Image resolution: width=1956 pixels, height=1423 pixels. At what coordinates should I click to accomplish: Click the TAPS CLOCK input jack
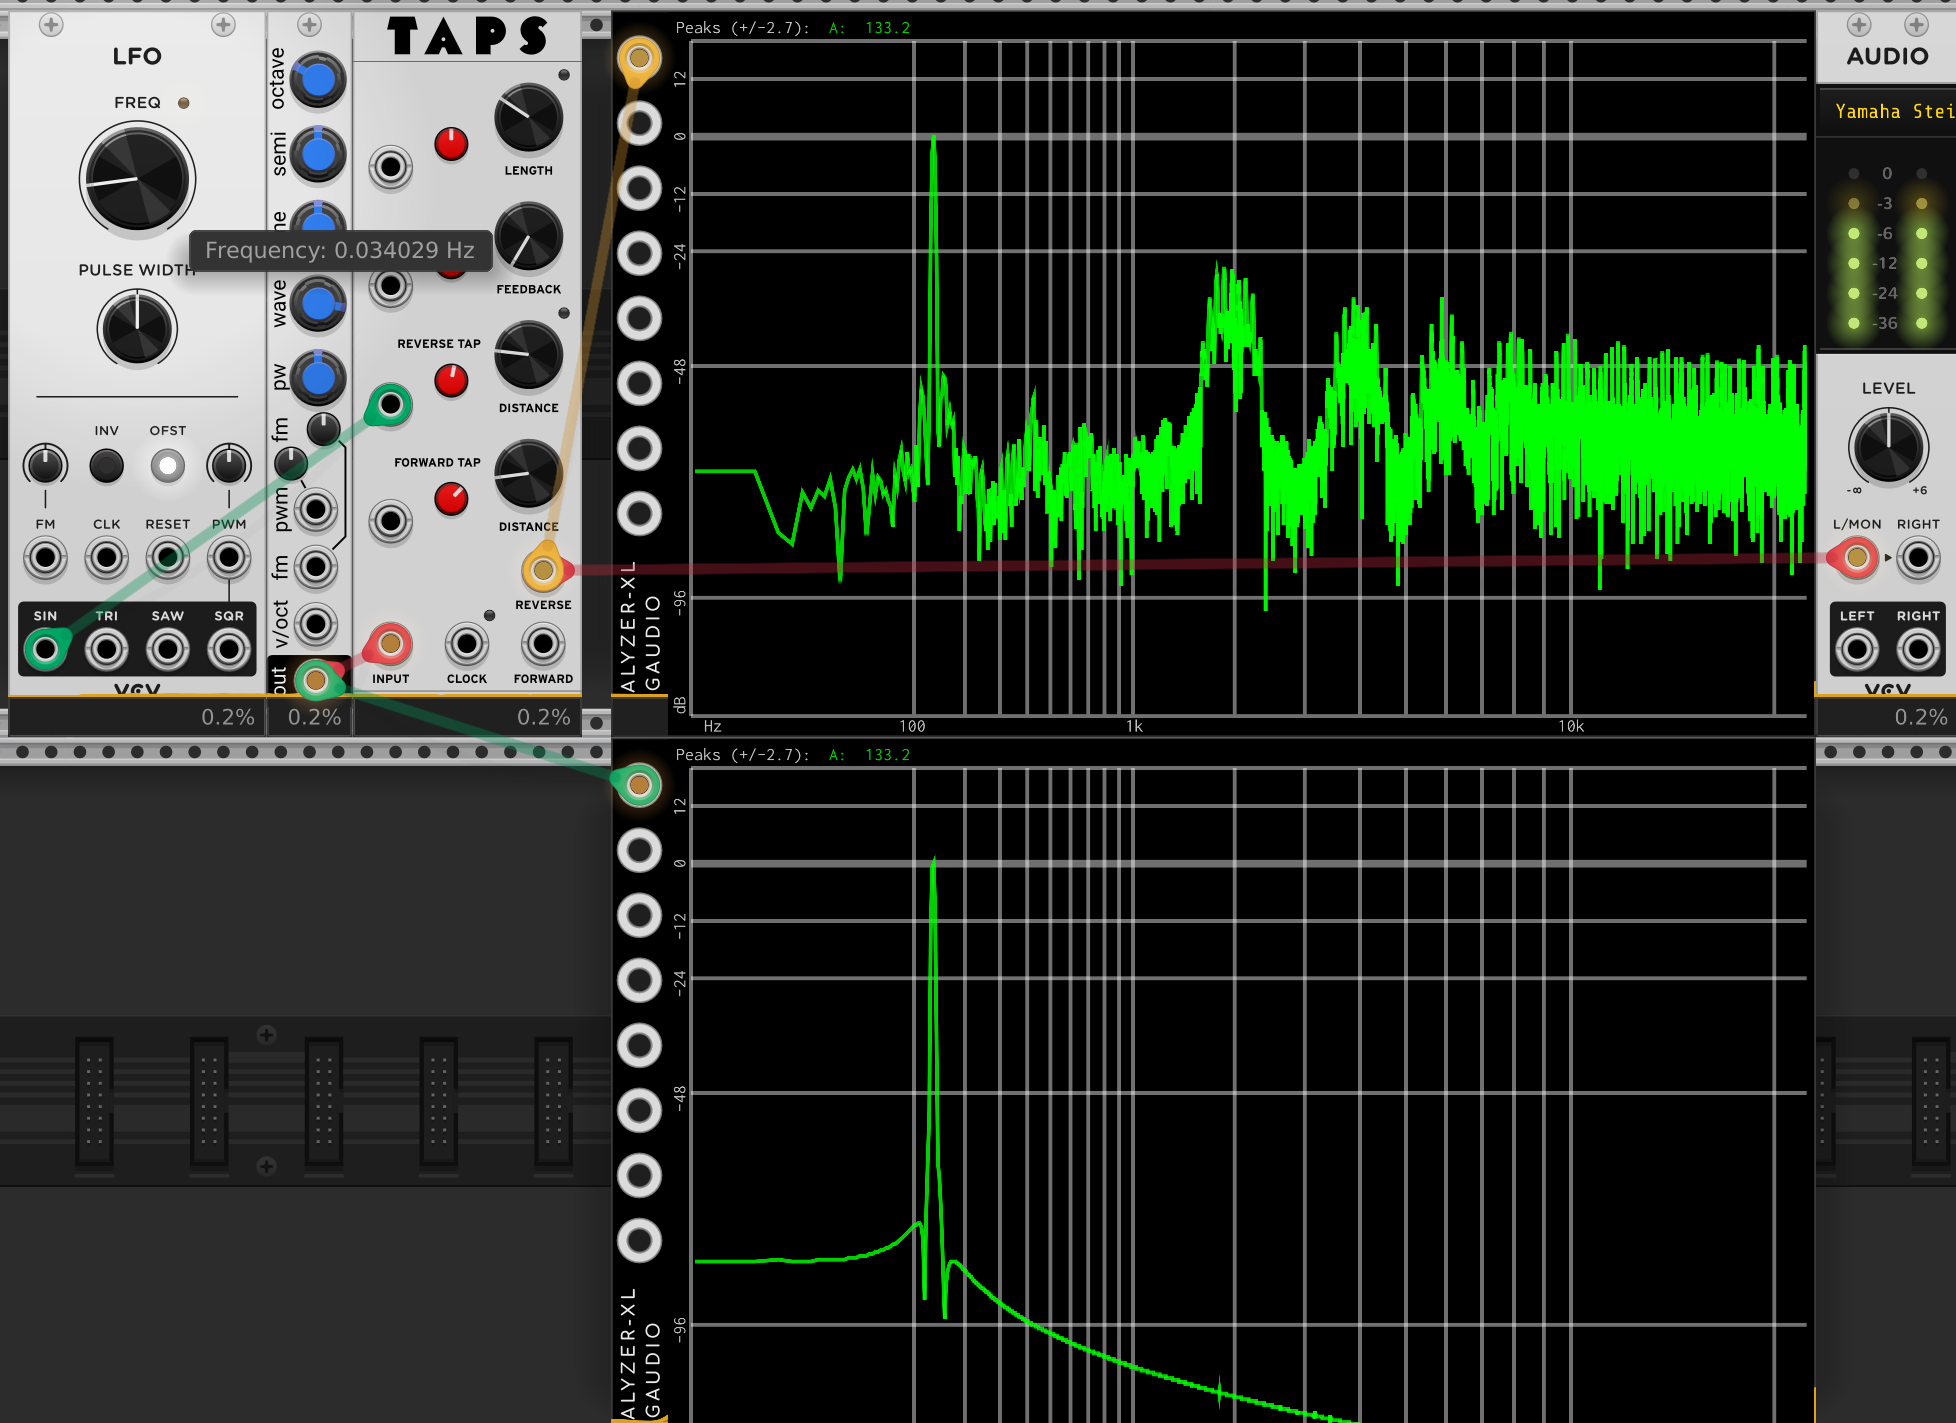466,645
